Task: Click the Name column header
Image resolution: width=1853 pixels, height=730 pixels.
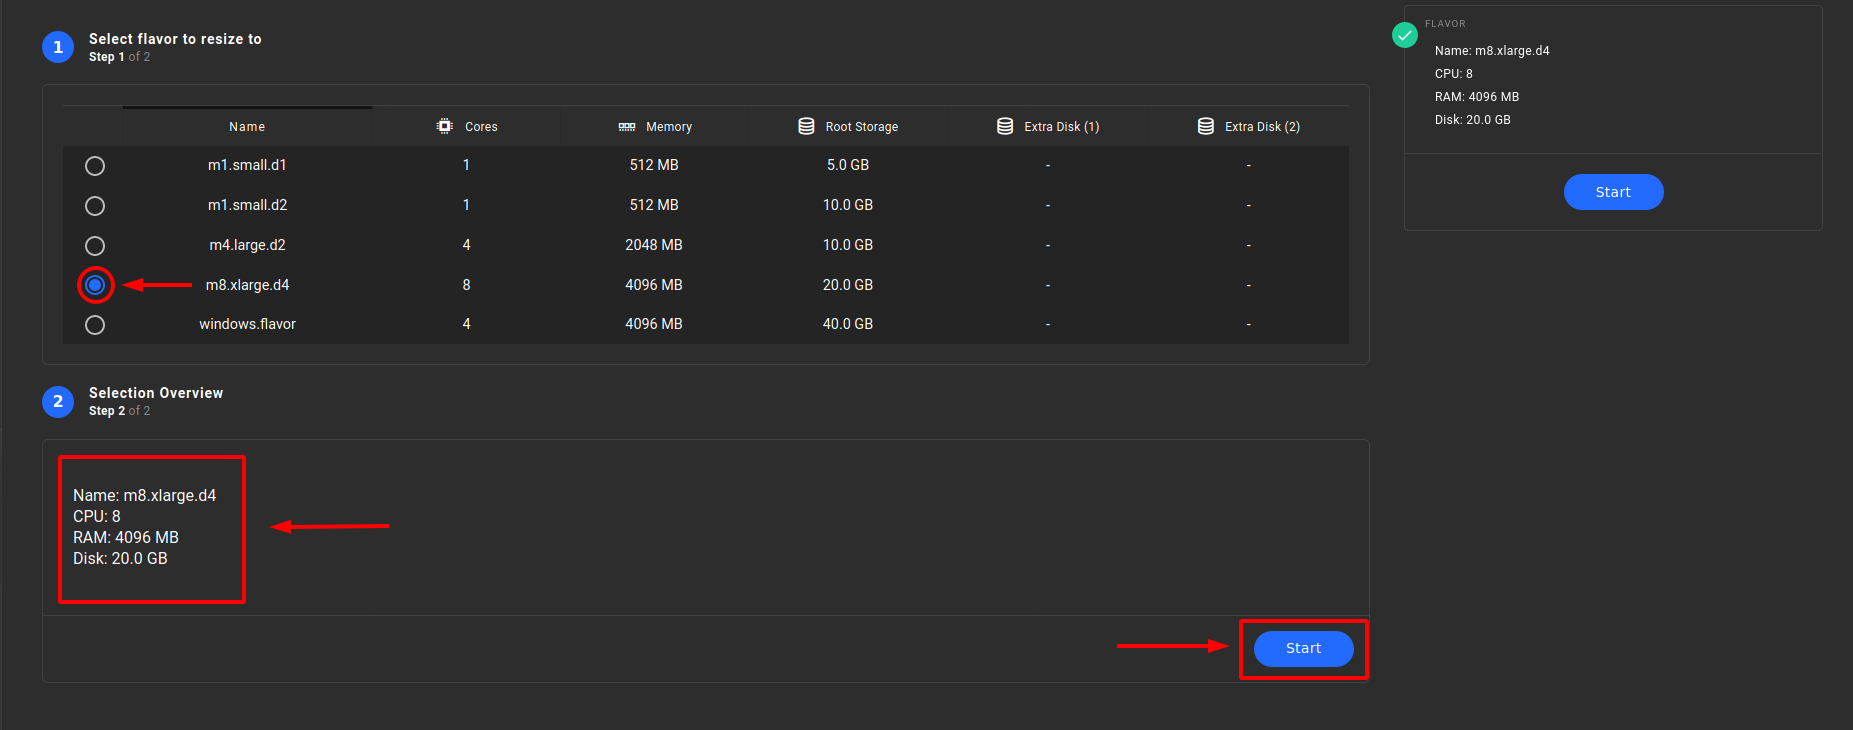Action: pyautogui.click(x=247, y=127)
